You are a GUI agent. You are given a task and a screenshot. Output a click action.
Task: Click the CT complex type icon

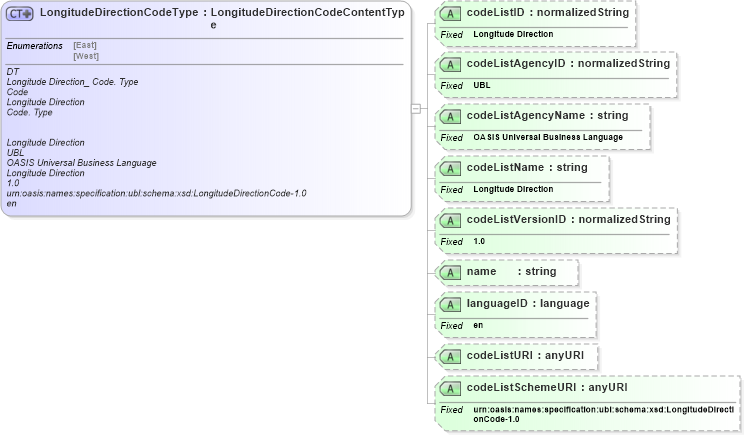[19, 14]
